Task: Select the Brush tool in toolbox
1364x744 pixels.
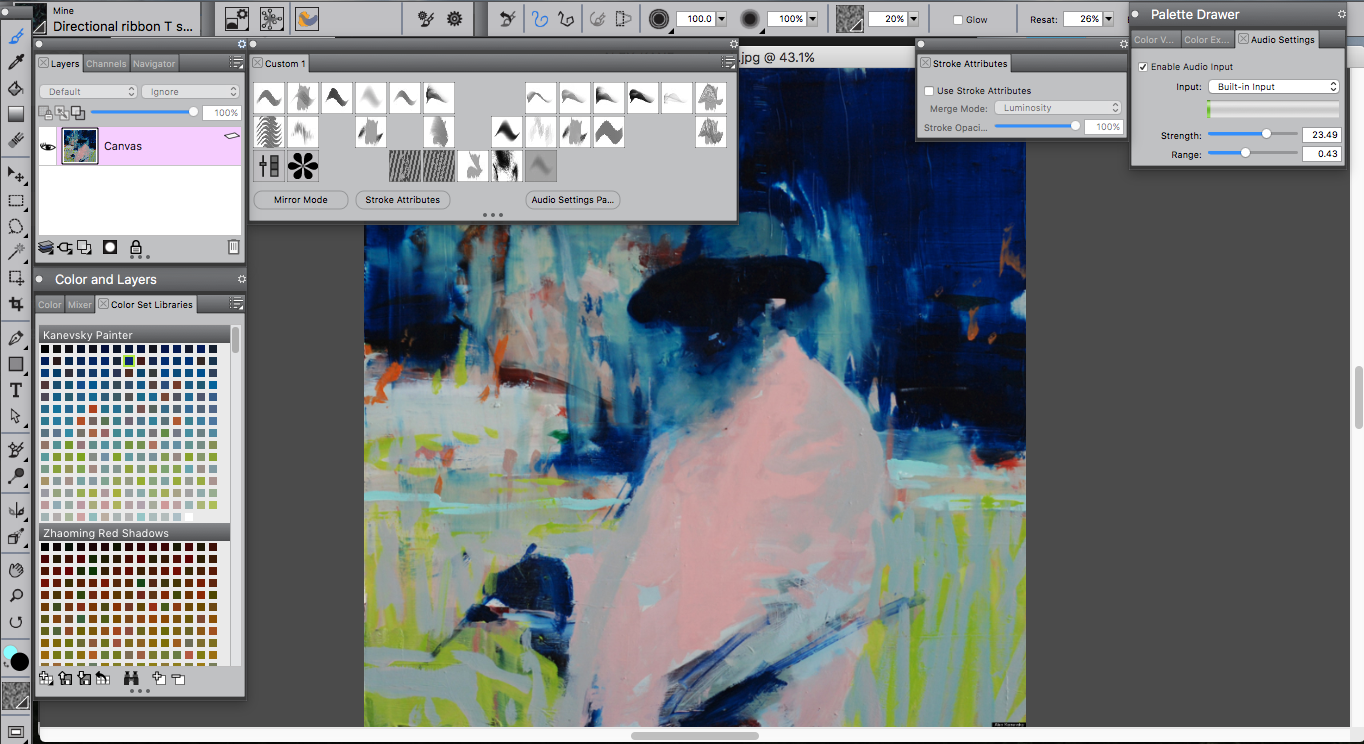Action: (16, 37)
